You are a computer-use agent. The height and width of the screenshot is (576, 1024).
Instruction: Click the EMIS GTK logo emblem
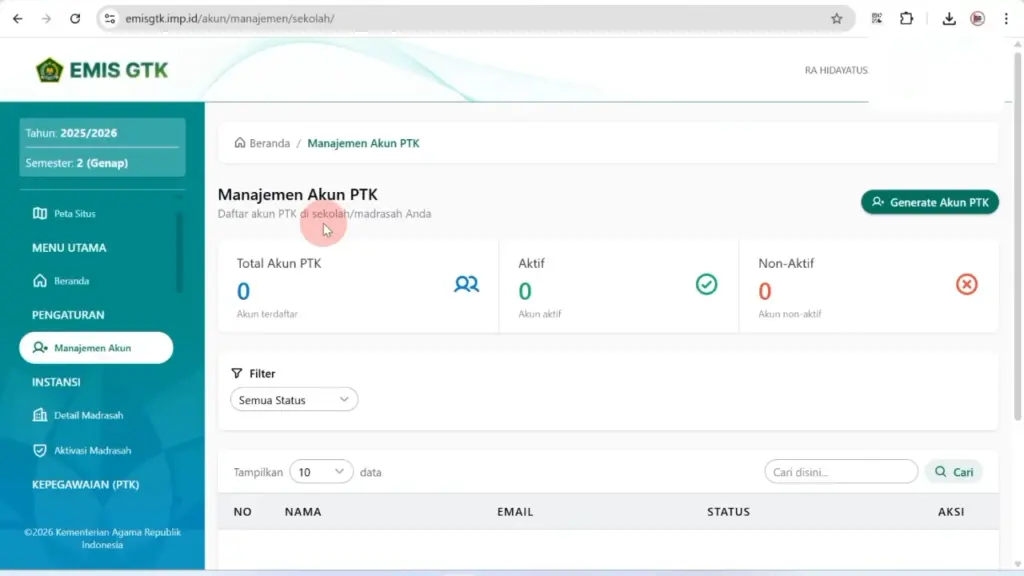tap(49, 70)
